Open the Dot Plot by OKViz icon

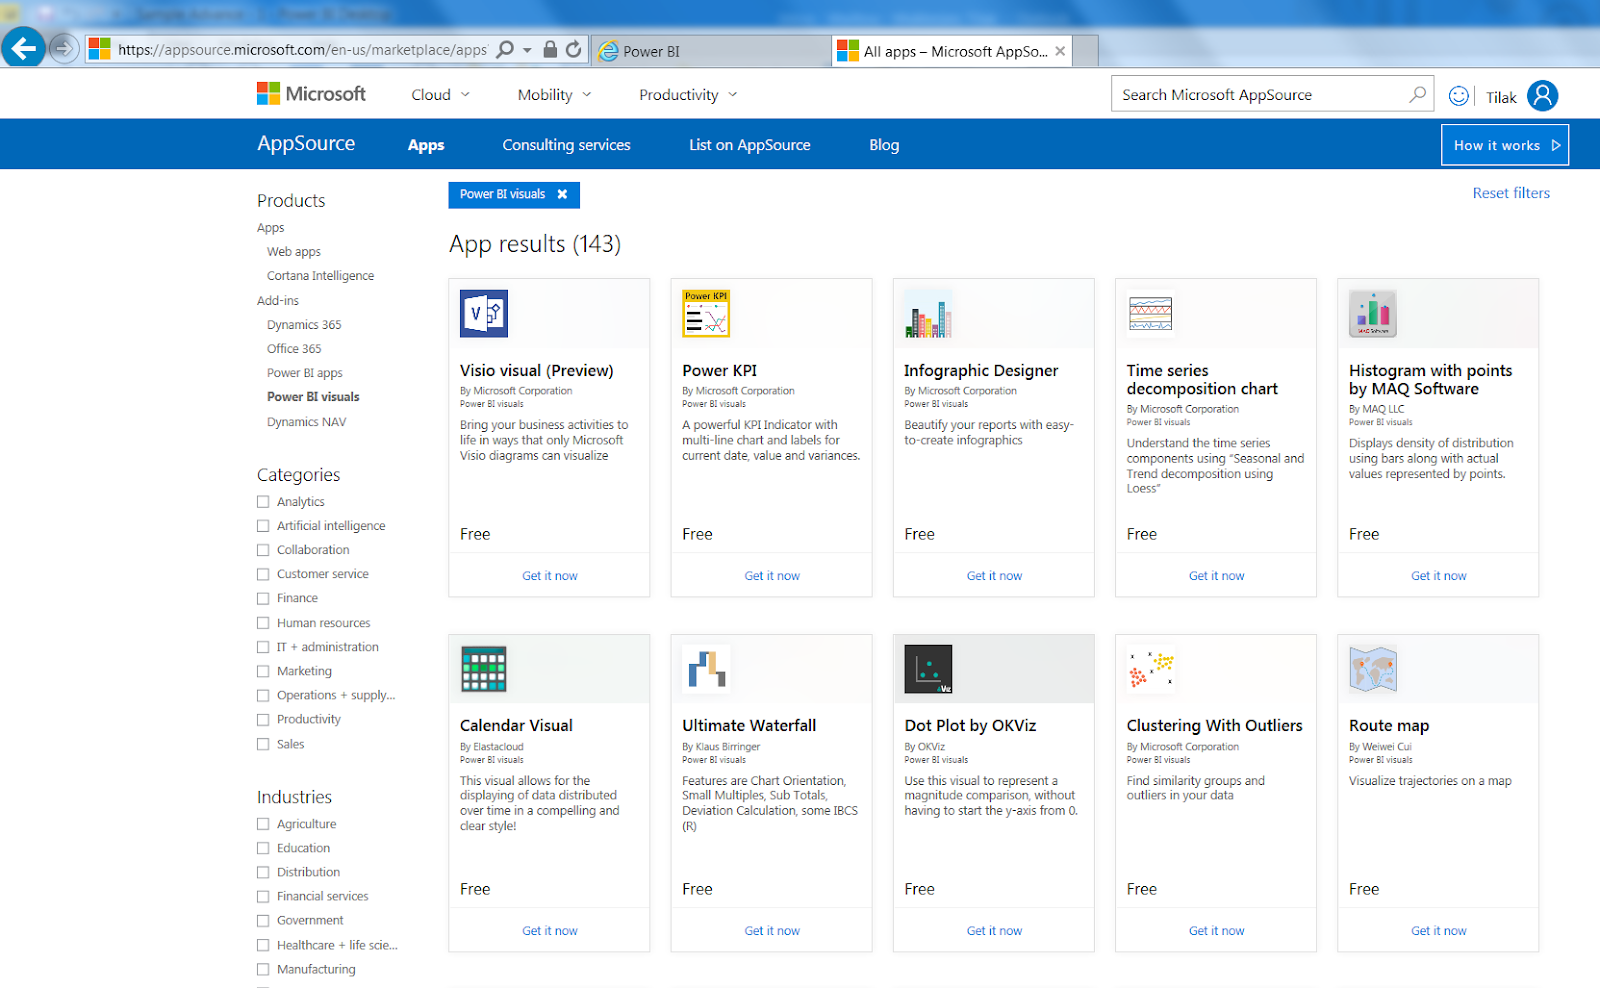coord(928,669)
